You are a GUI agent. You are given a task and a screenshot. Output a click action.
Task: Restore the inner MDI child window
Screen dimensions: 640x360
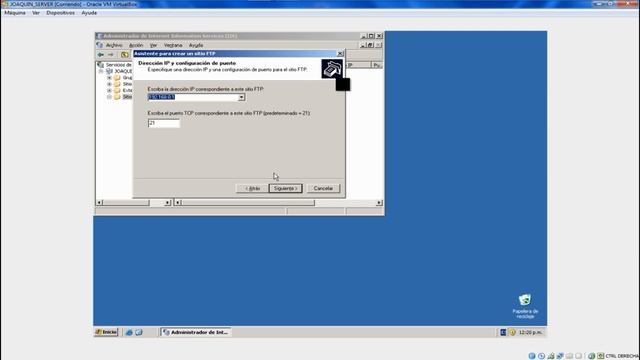[x=371, y=45]
